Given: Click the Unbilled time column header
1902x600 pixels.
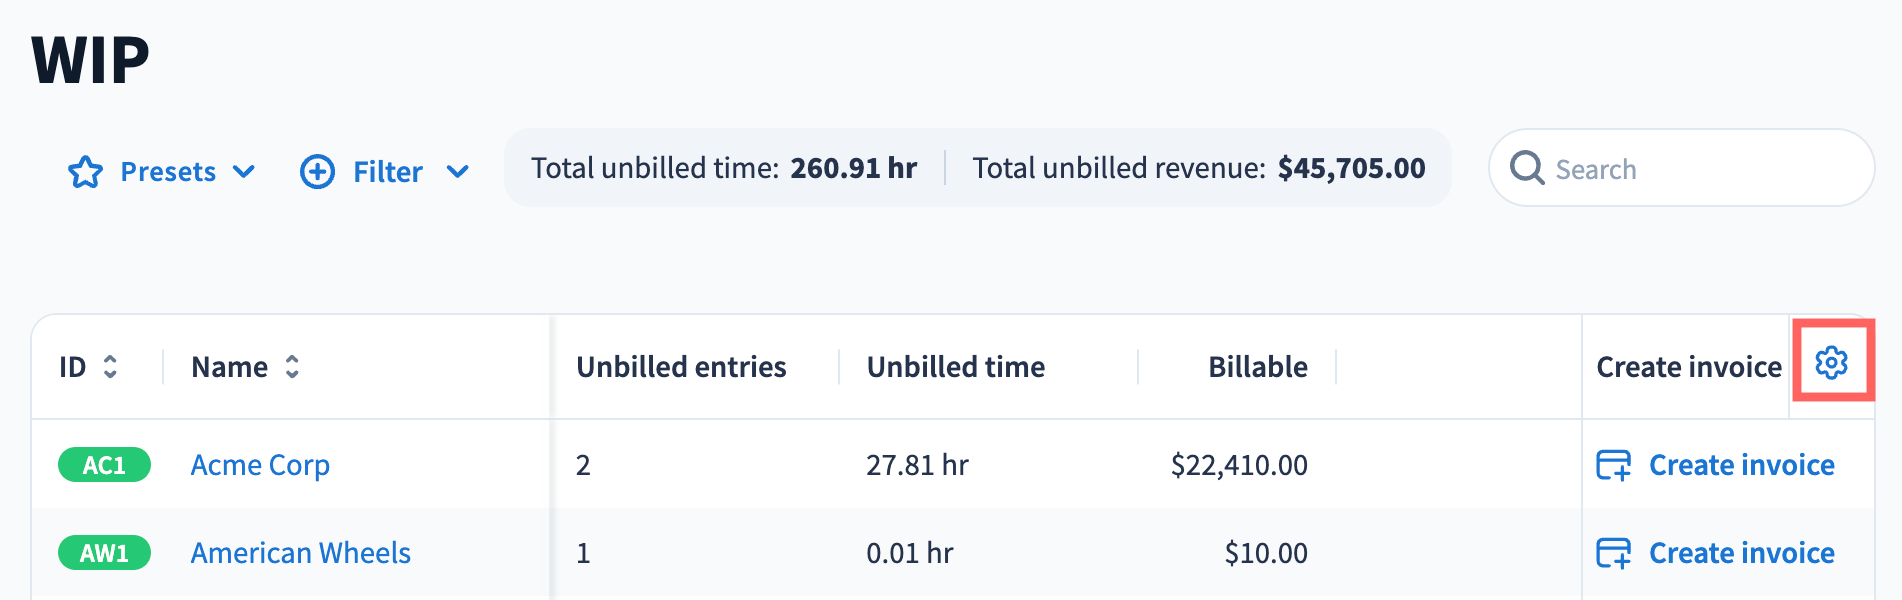Looking at the screenshot, I should pyautogui.click(x=955, y=367).
